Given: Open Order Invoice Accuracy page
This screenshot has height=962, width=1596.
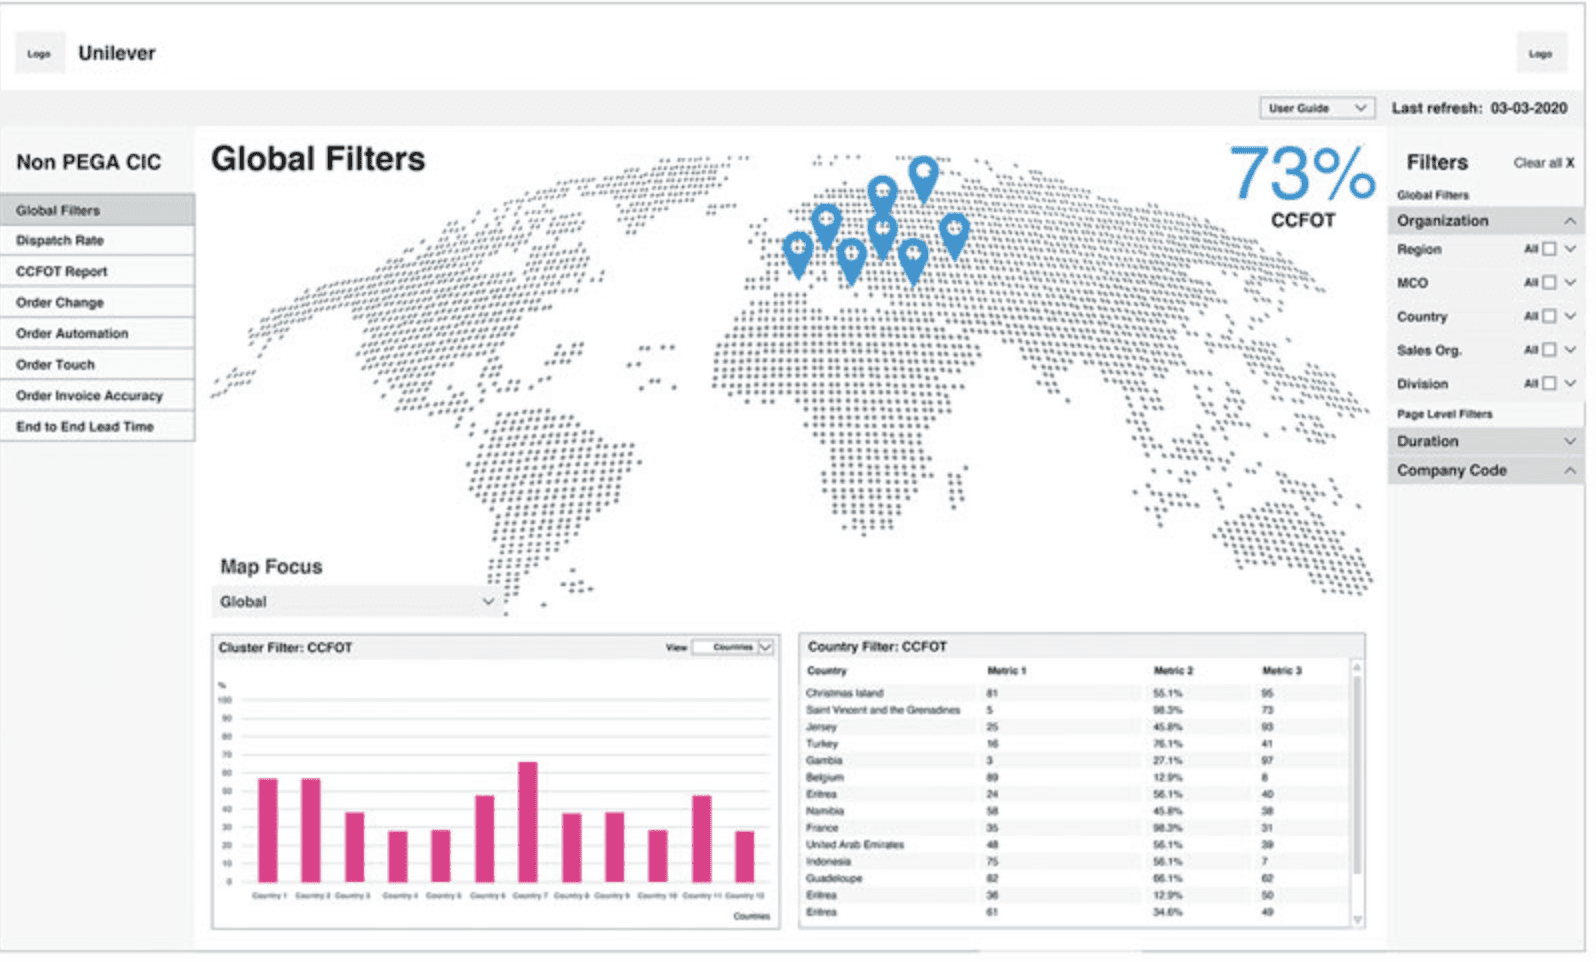Looking at the screenshot, I should 98,397.
